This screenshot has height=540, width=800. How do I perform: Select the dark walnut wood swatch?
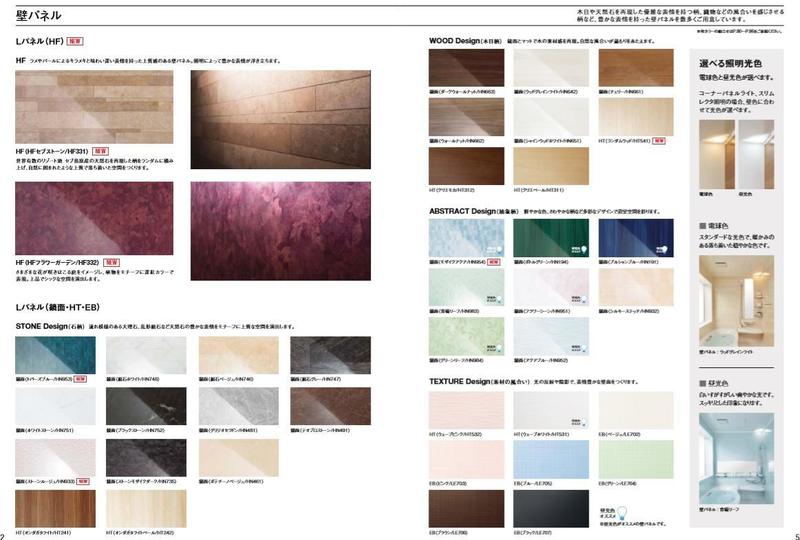click(465, 68)
